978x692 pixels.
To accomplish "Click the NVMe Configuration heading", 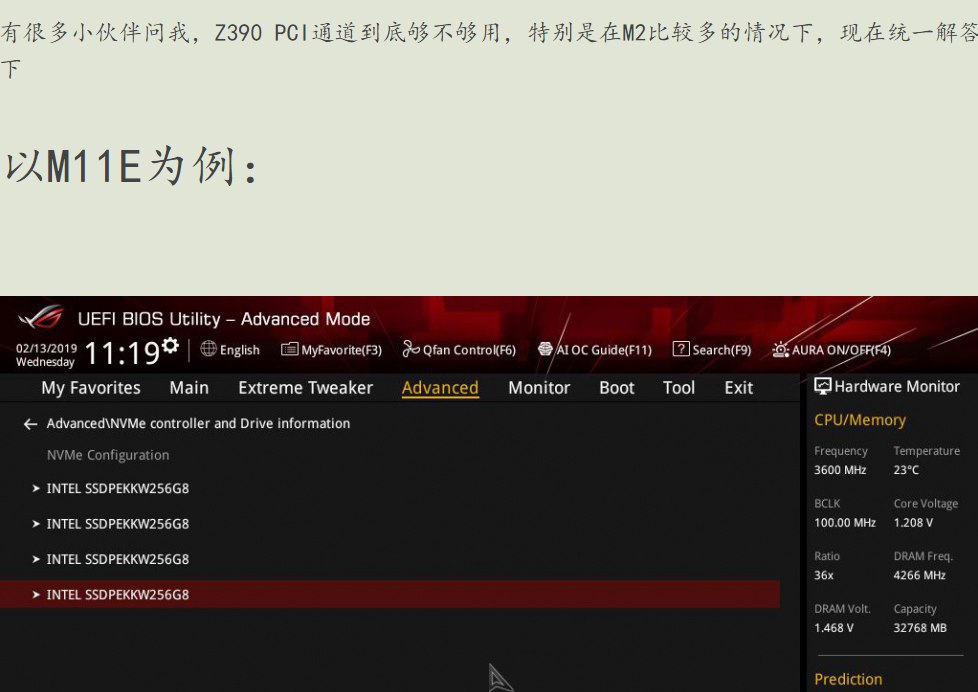I will pos(108,456).
